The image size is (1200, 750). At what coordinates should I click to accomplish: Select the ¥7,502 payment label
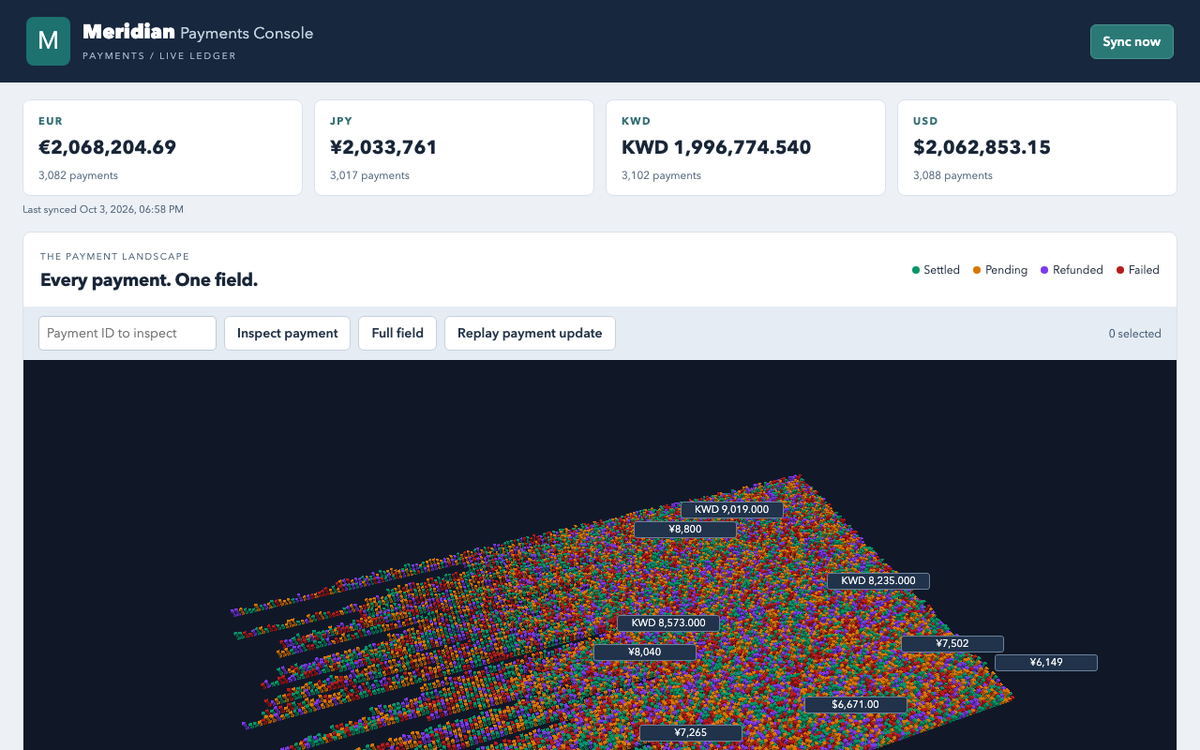[x=952, y=643]
